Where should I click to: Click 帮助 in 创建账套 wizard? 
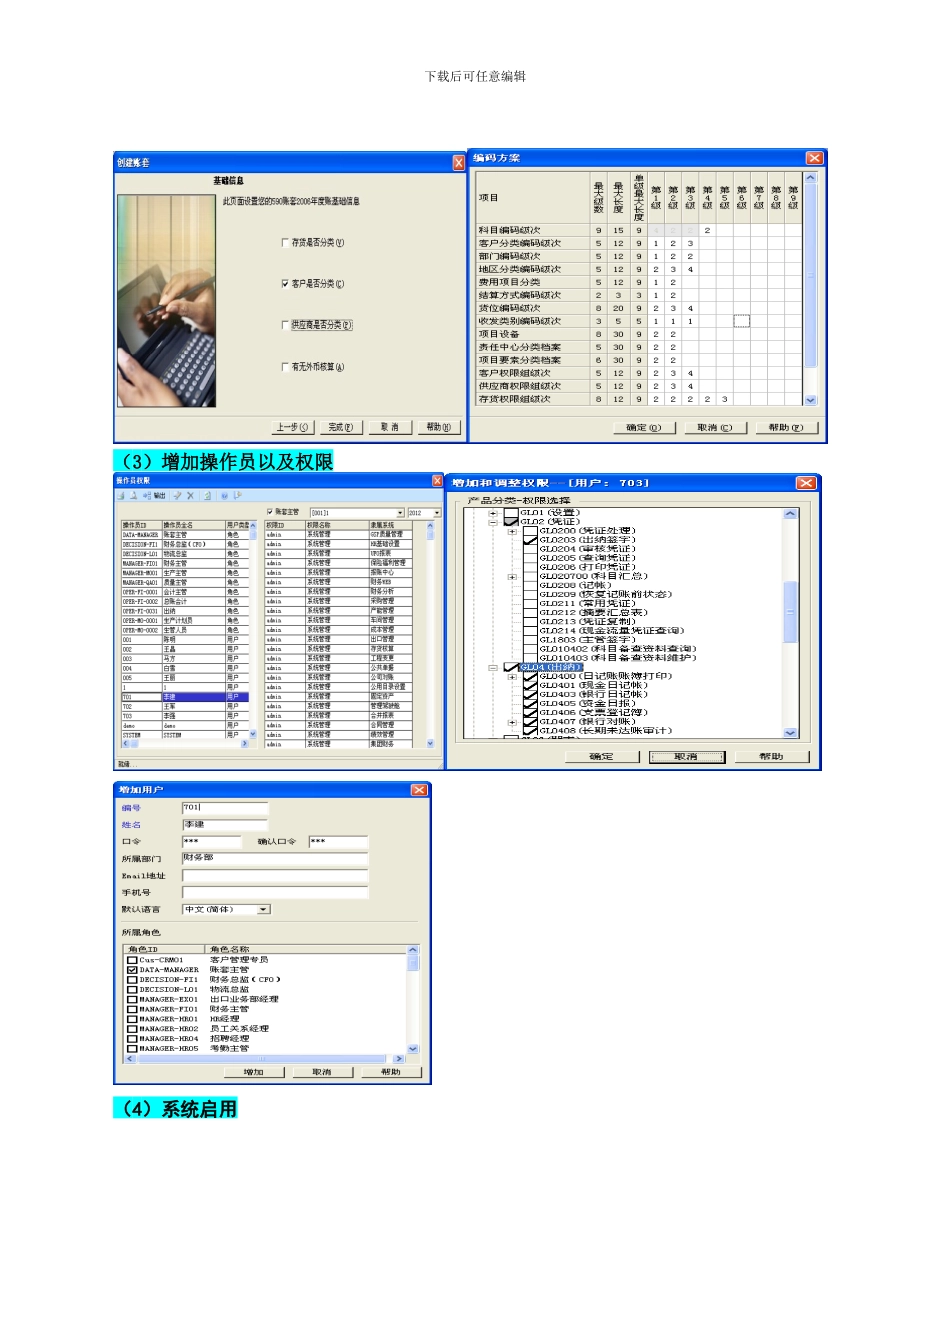tap(439, 427)
